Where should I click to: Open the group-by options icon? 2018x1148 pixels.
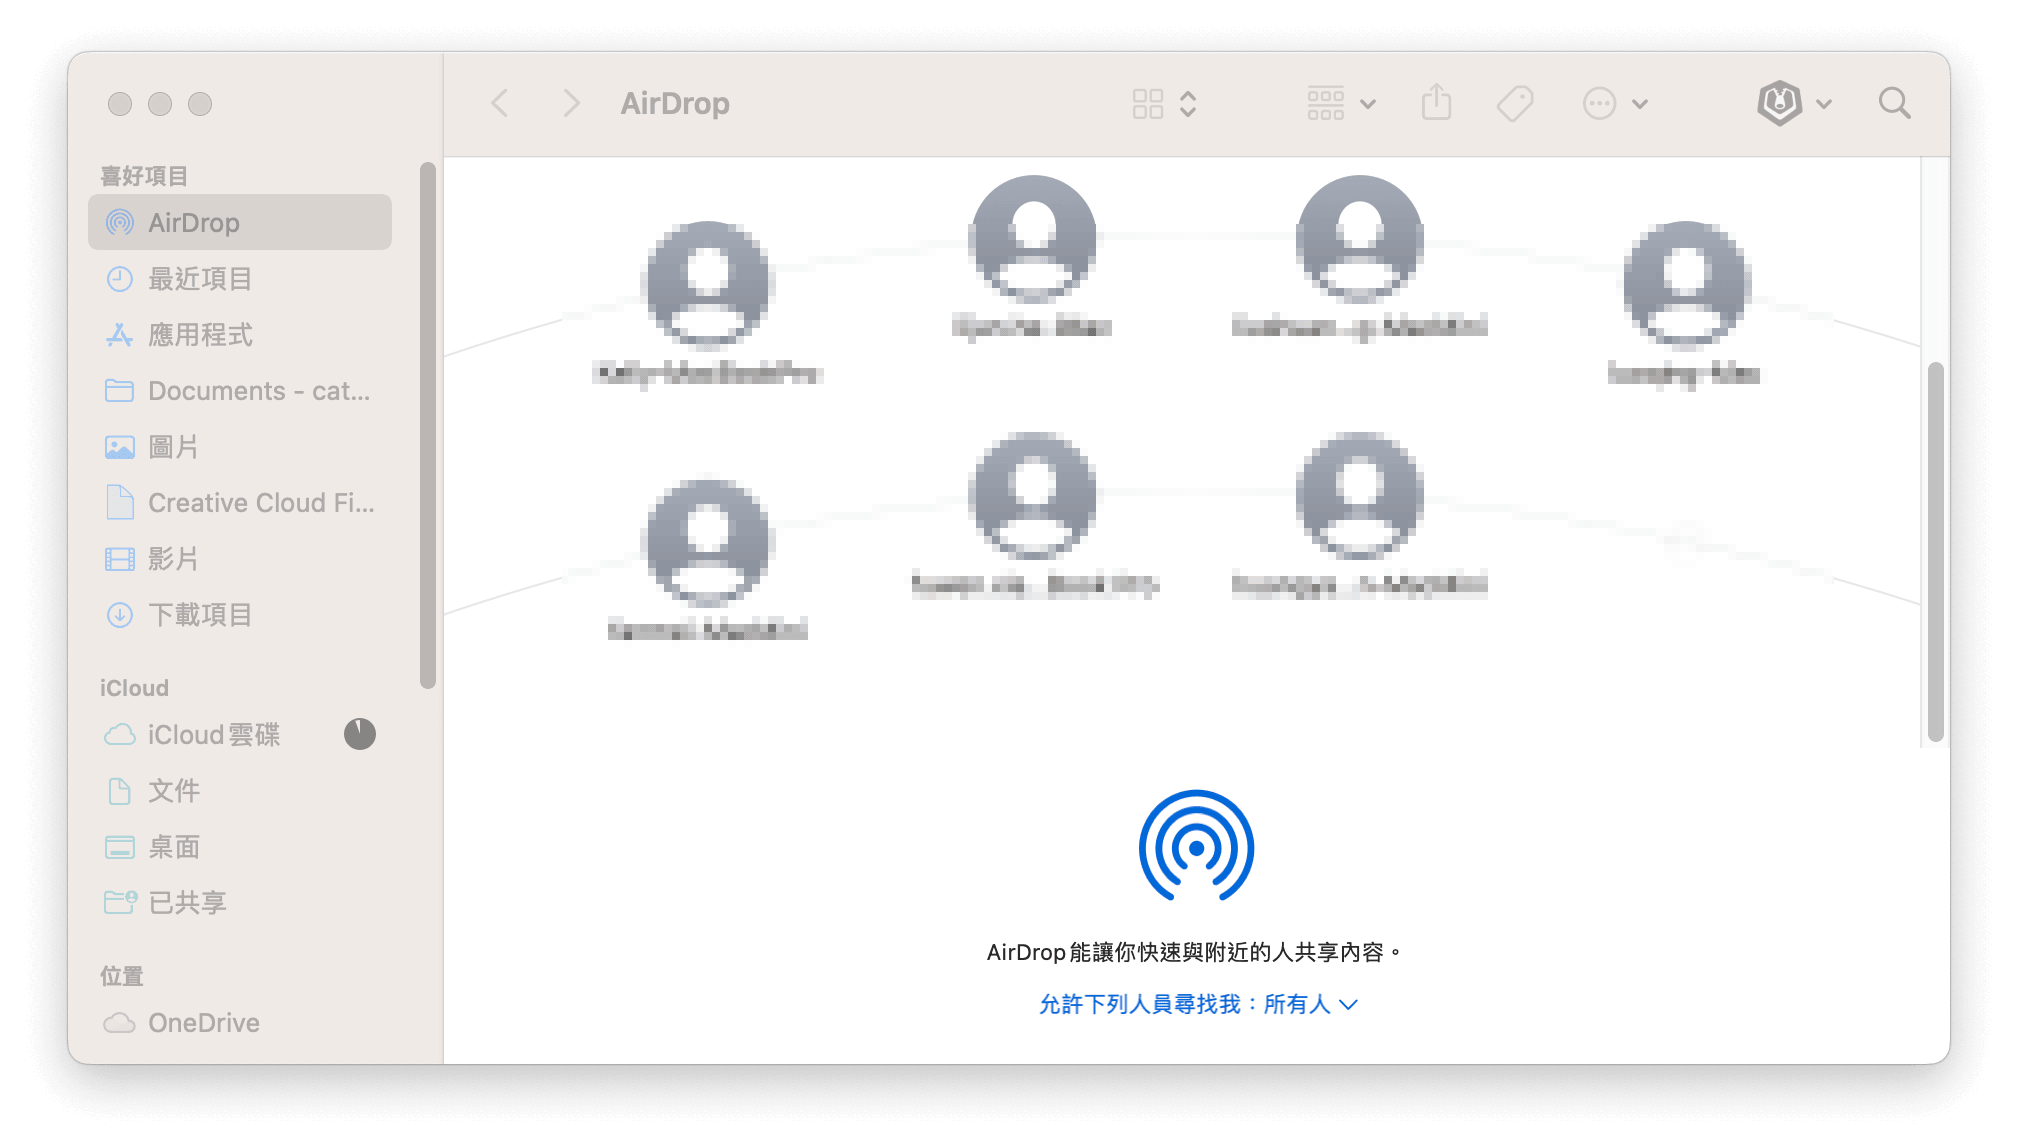coord(1325,103)
